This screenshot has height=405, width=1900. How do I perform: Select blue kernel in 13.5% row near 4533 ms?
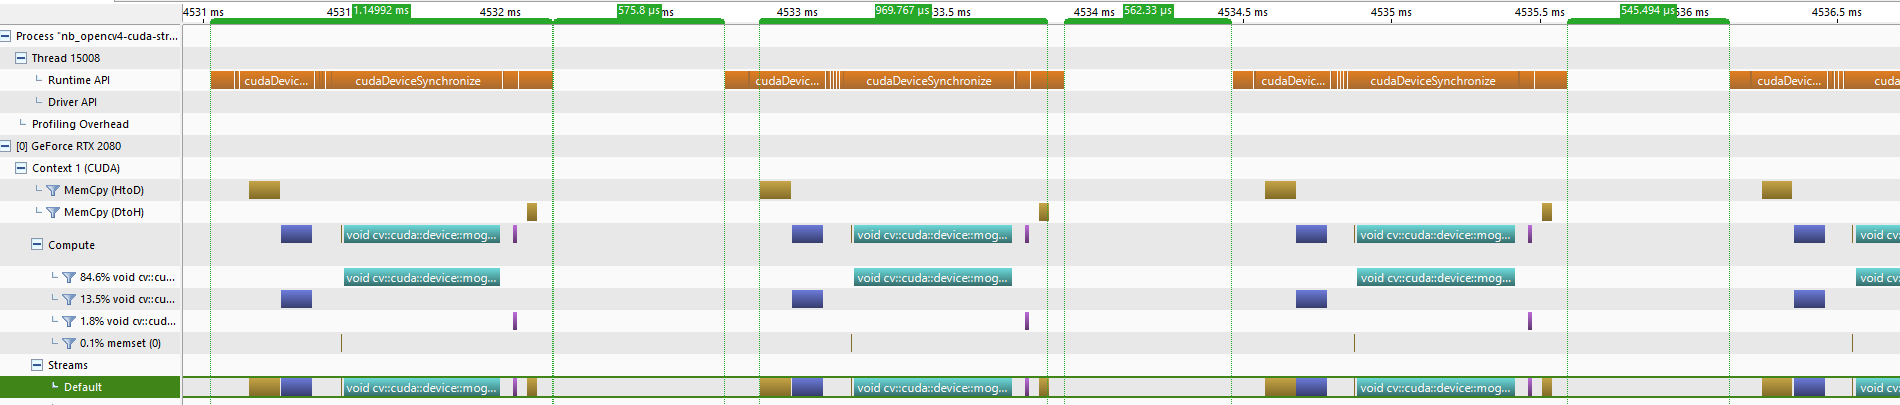pos(807,299)
